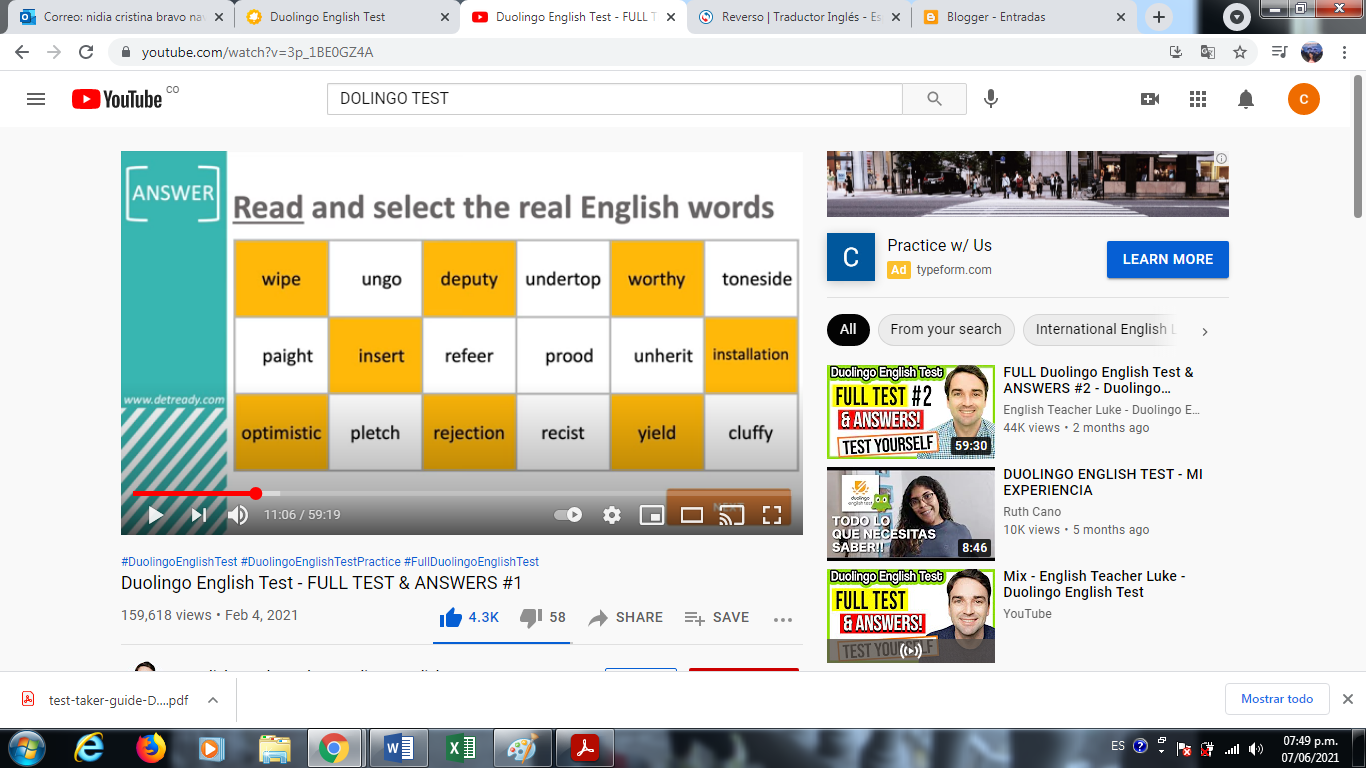The height and width of the screenshot is (768, 1366).
Task: Go to the YouTube home logo
Action: pos(117,99)
